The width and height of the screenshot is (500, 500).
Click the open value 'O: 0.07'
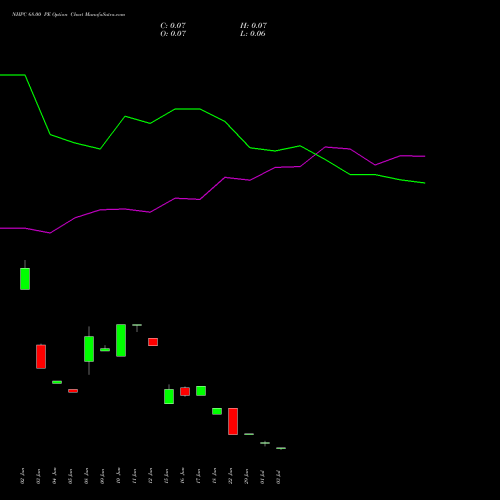[173, 34]
